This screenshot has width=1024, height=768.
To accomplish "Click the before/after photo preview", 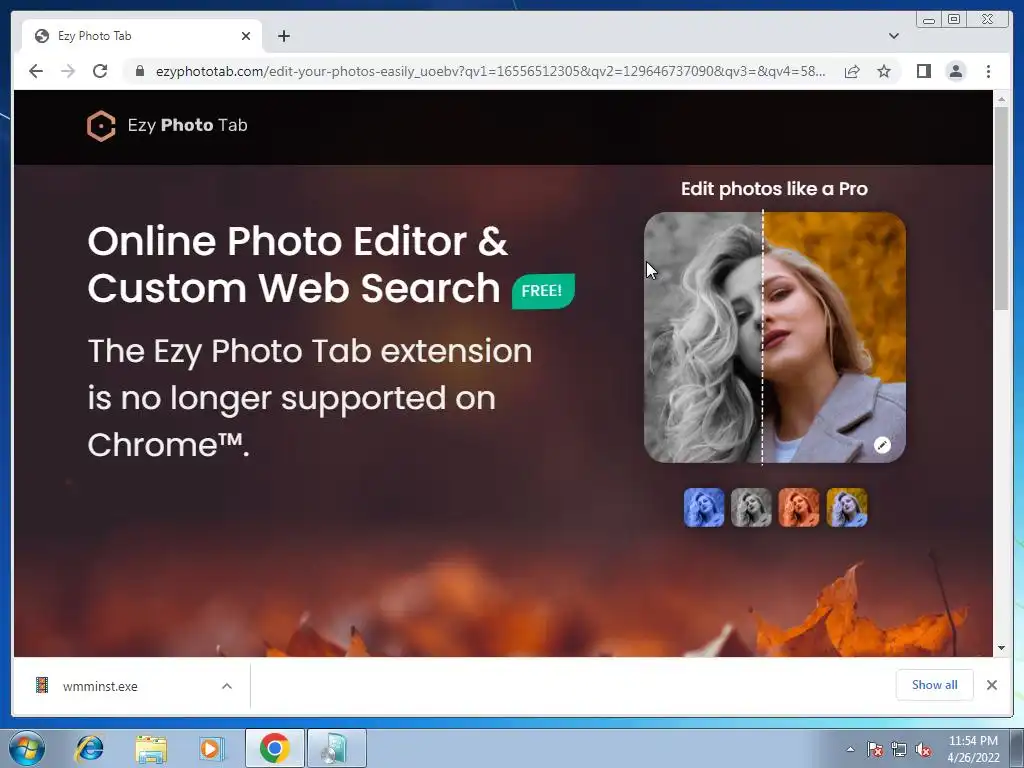I will pos(775,337).
